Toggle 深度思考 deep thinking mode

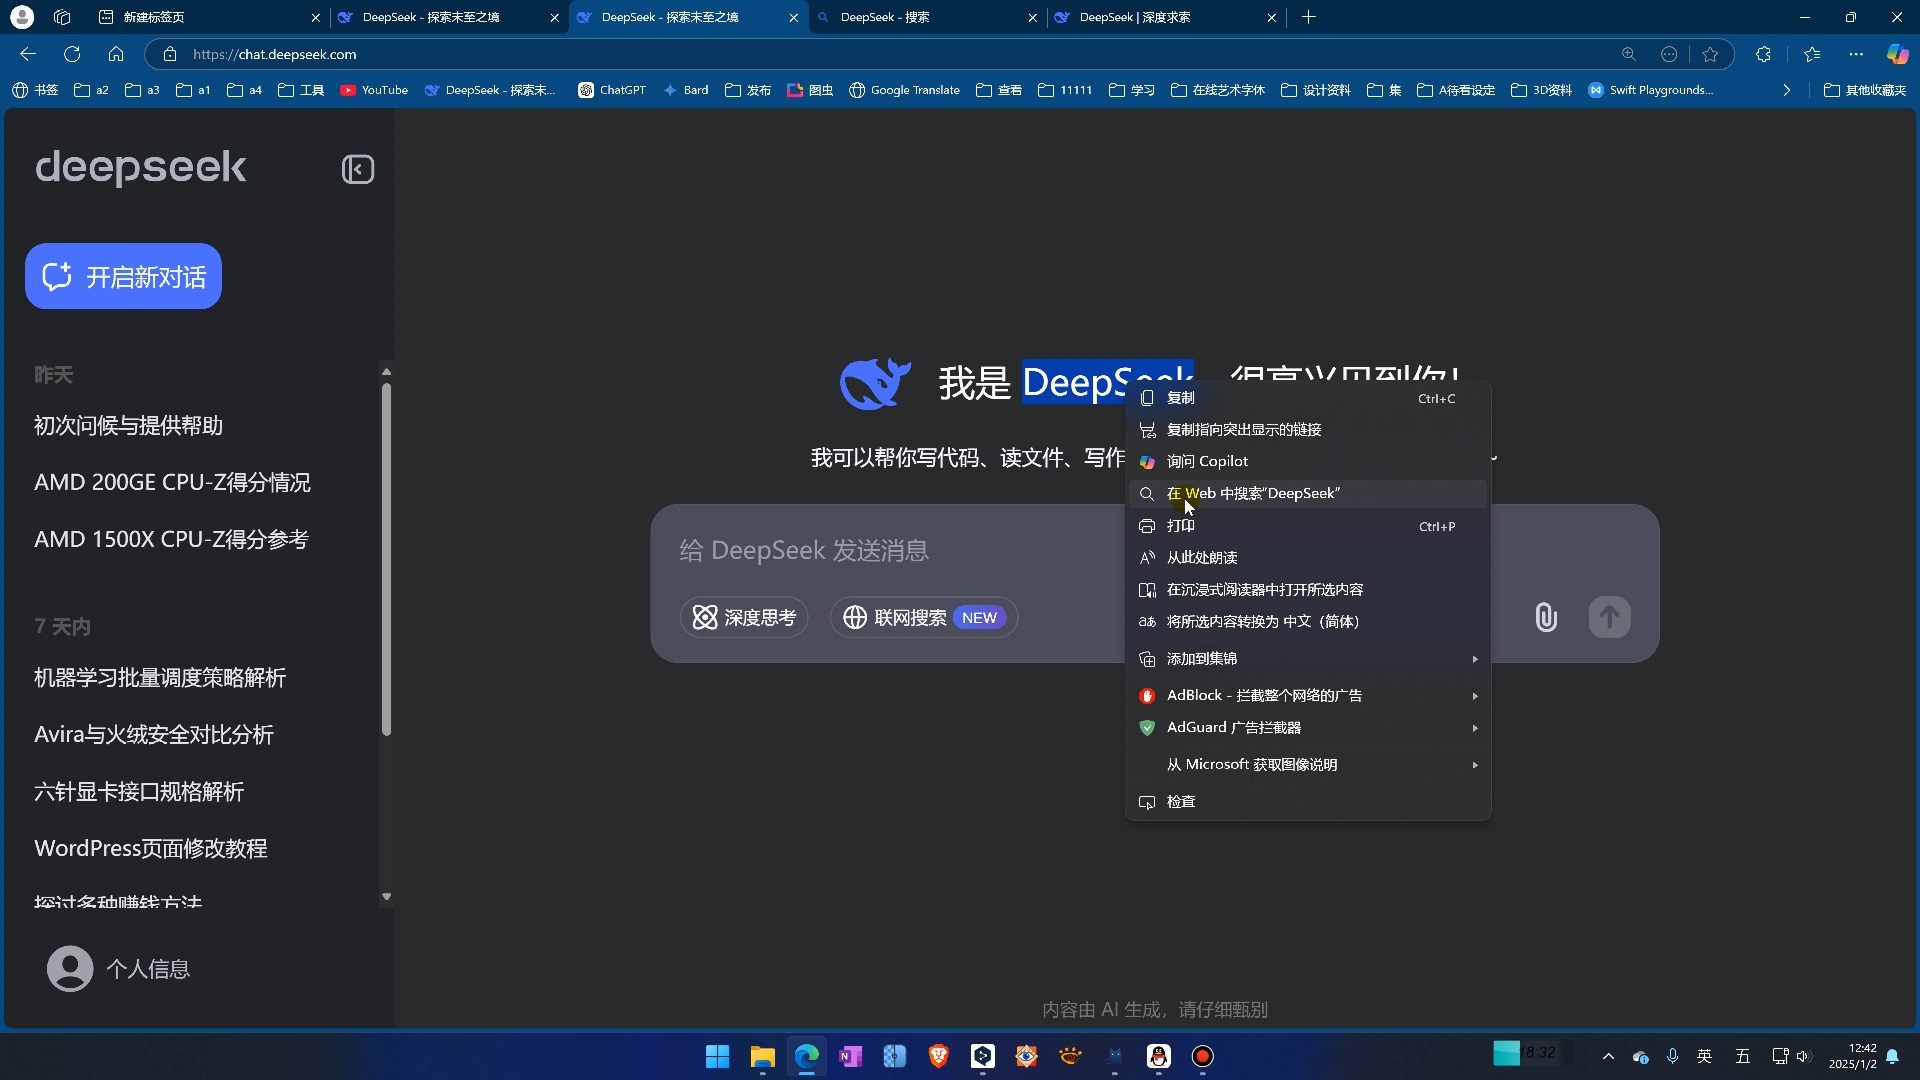pos(744,618)
